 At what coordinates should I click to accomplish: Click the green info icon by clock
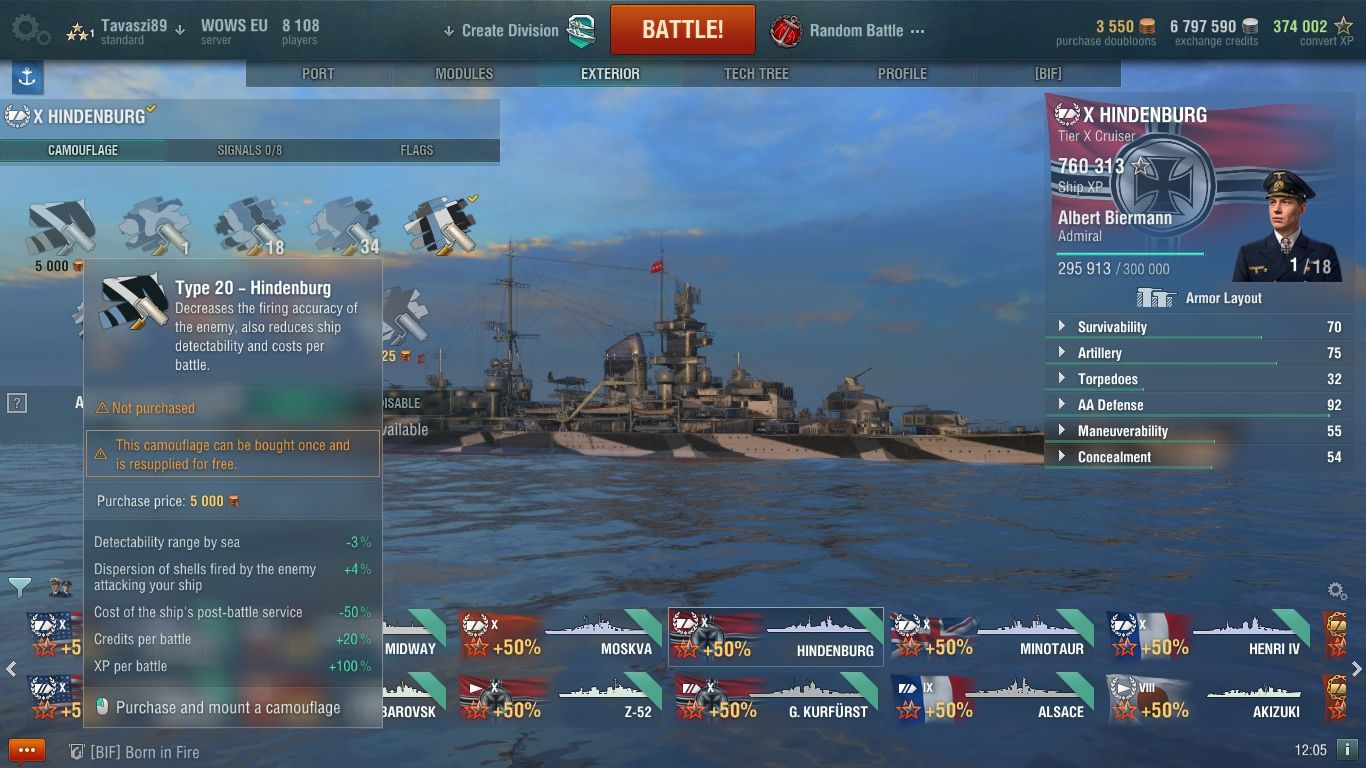[x=1347, y=749]
